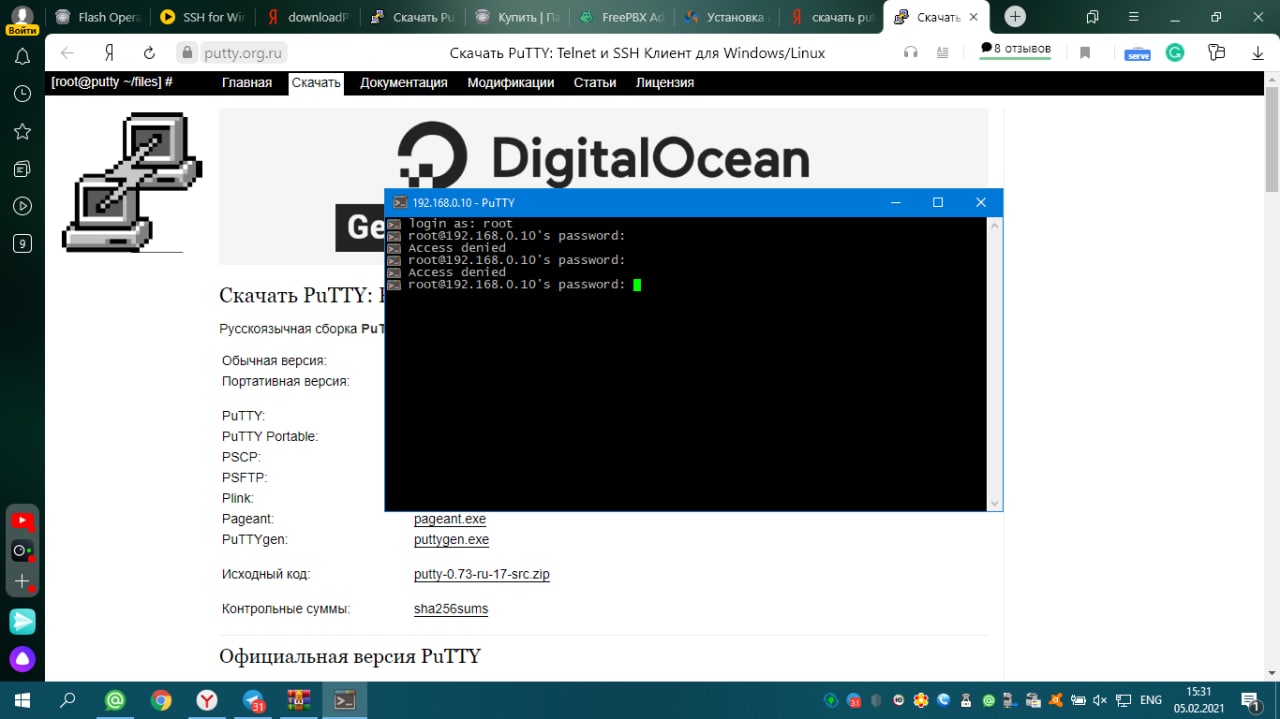Open Telegram from the taskbar
Image resolution: width=1280 pixels, height=719 pixels.
tap(254, 701)
